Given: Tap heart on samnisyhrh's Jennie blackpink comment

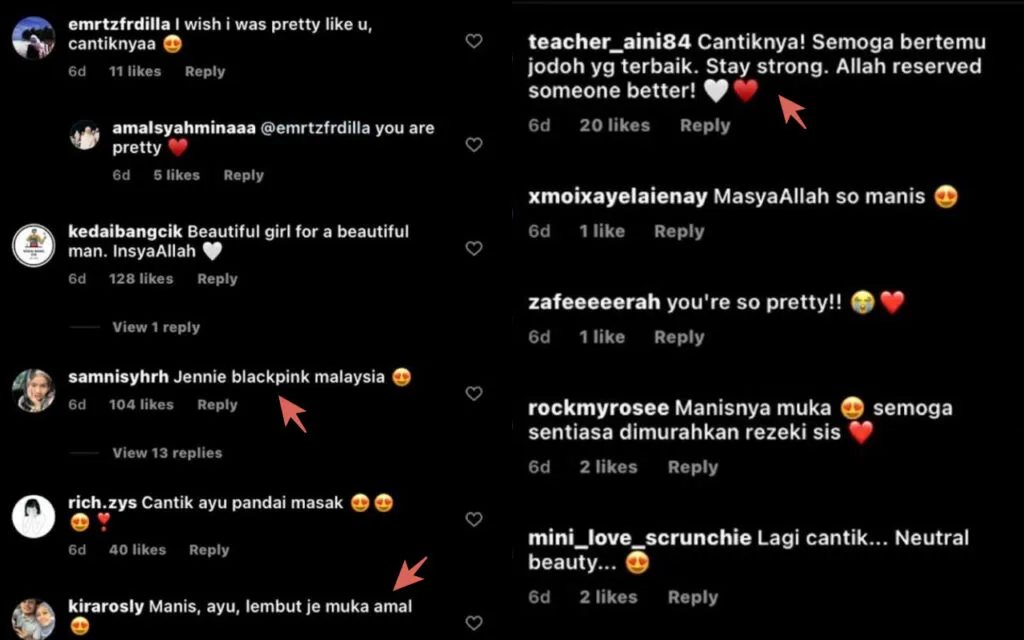Looking at the screenshot, I should (x=474, y=394).
